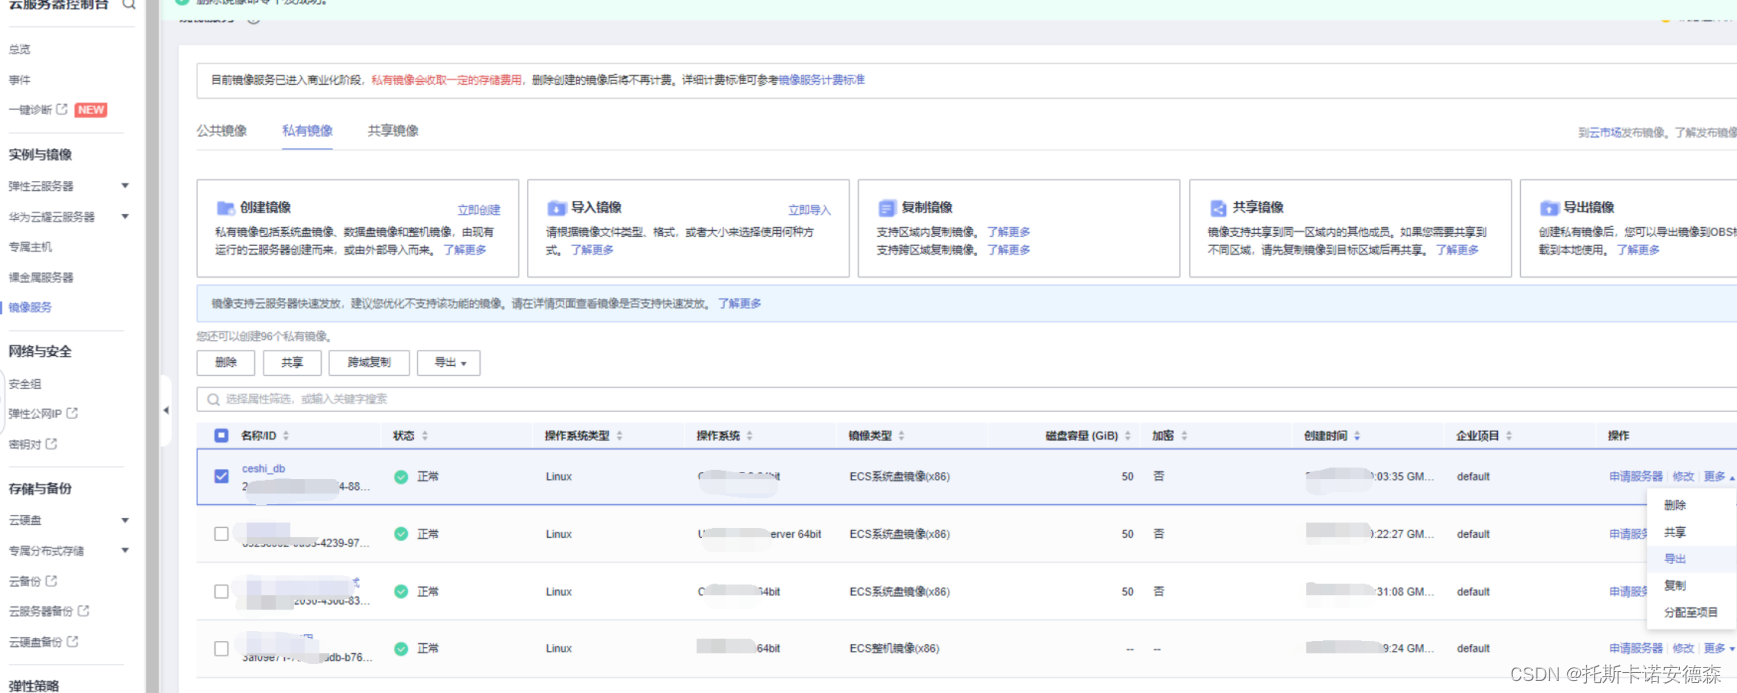
Task: Open the 导出 dropdown button above the table
Action: 449,363
